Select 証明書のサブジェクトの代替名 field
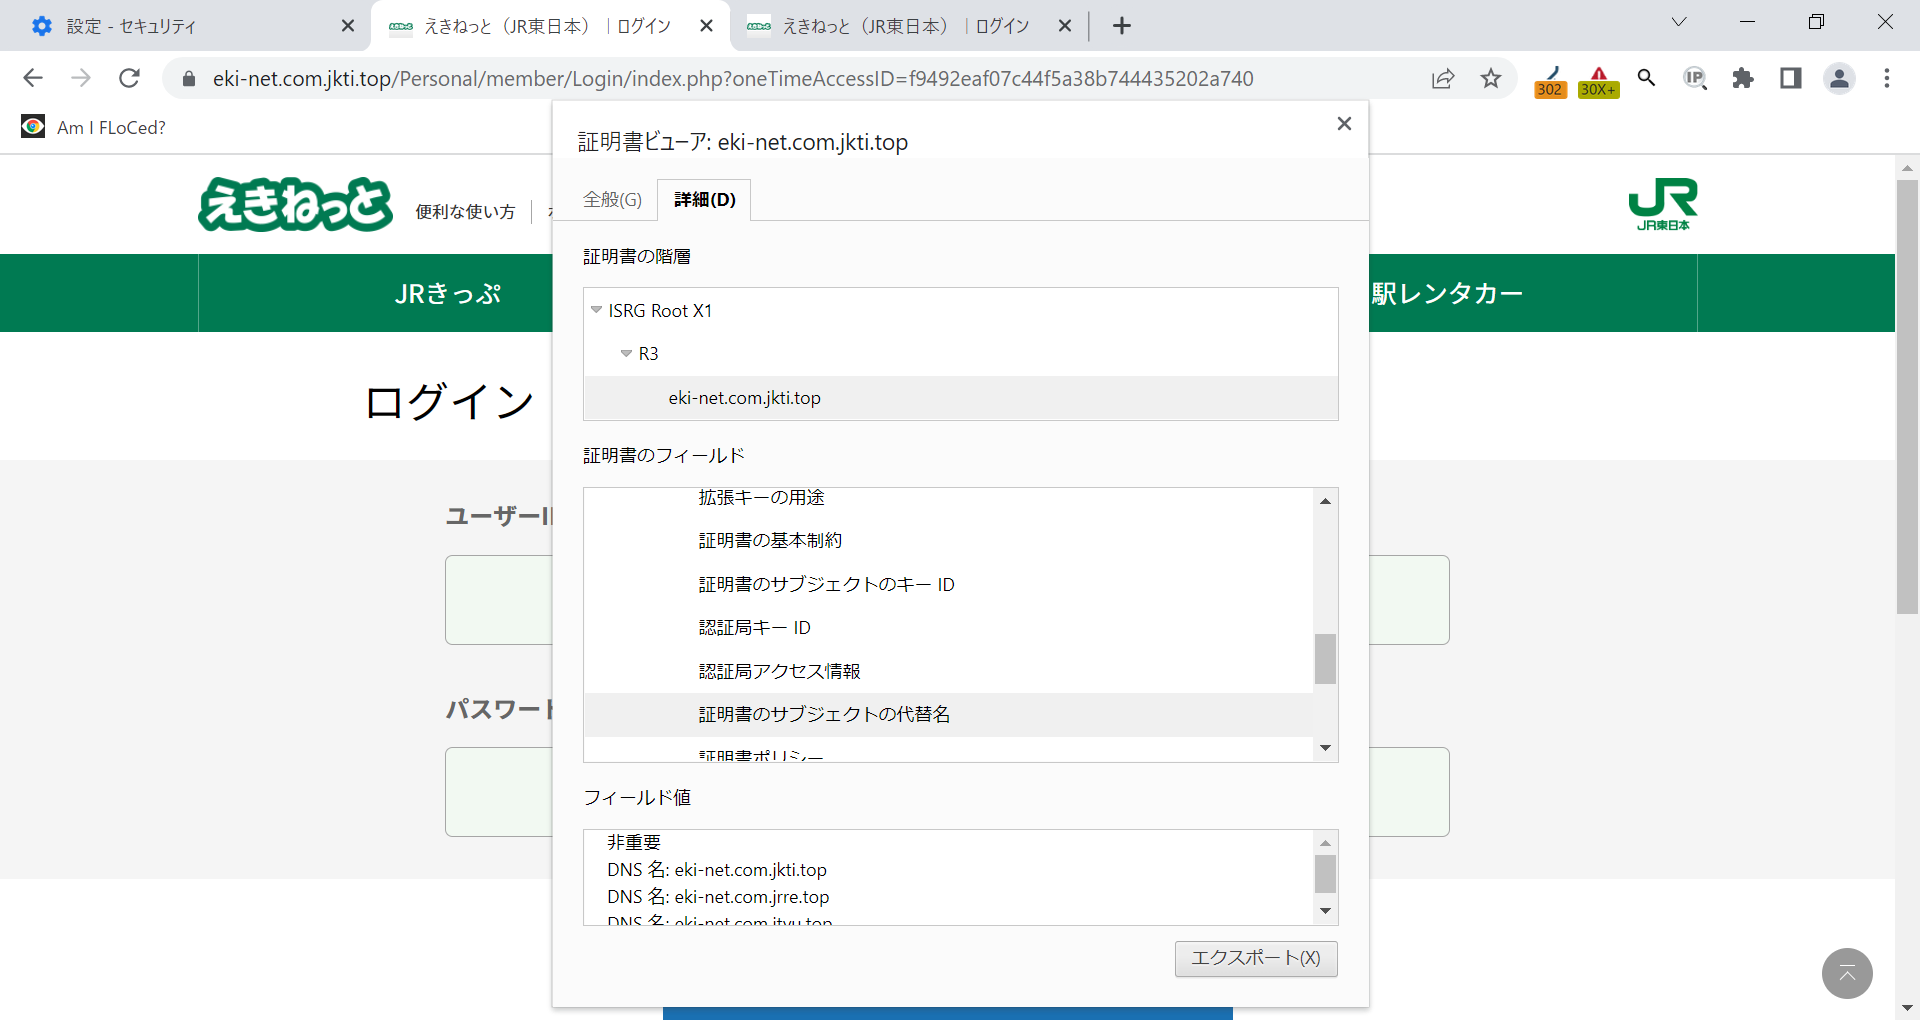Screen dimensions: 1920x1020 point(948,714)
